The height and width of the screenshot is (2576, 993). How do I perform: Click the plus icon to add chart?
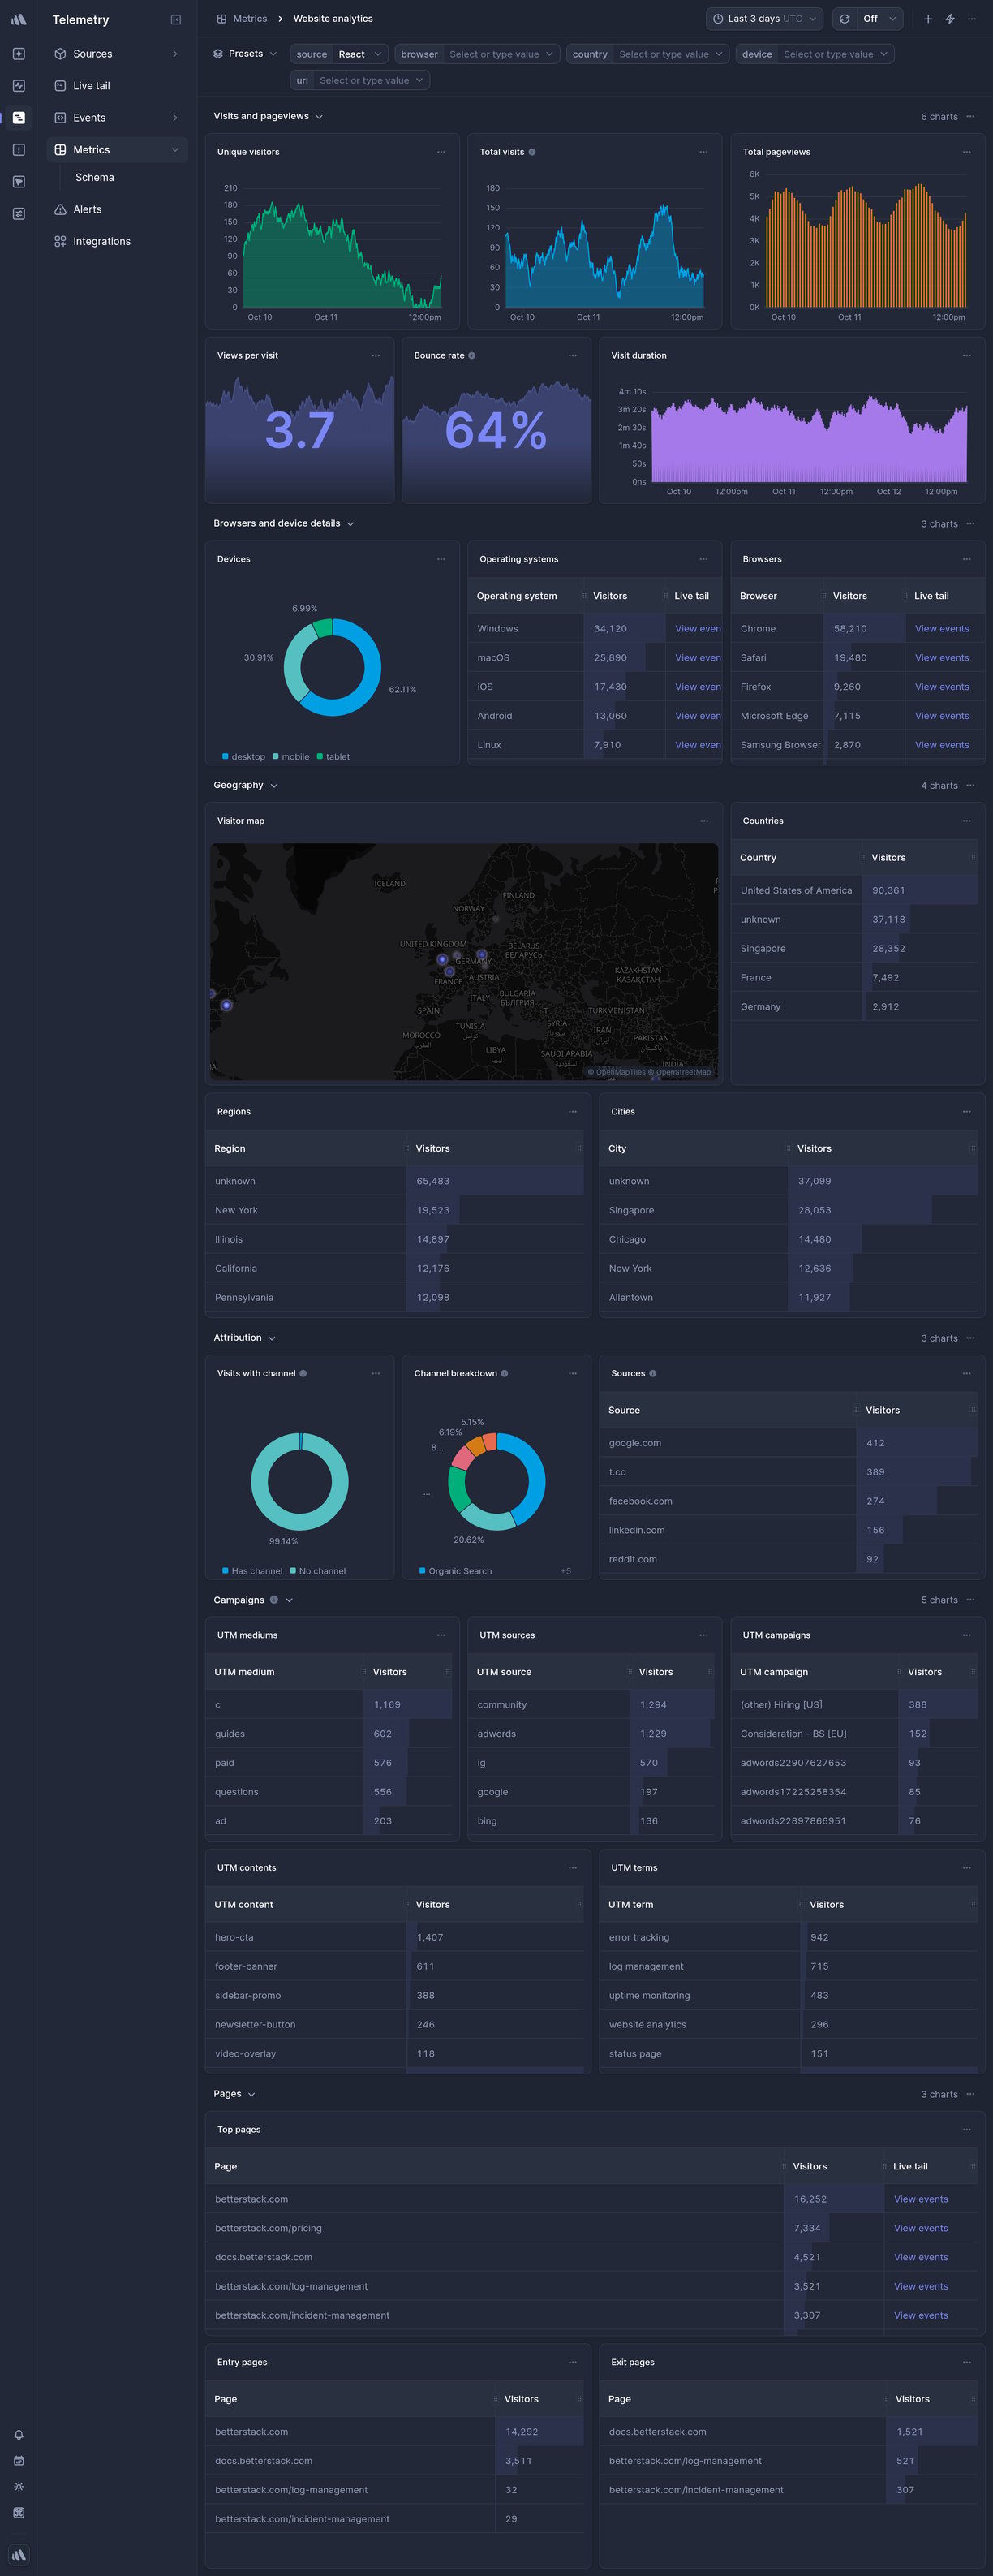coord(928,18)
